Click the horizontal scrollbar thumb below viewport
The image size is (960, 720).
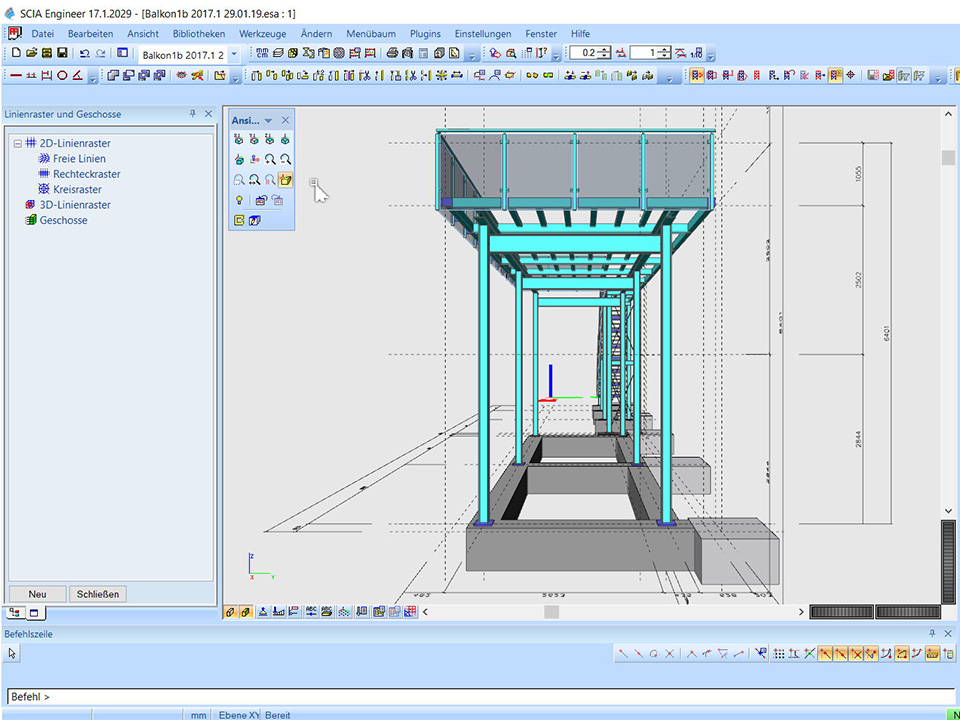coord(551,612)
